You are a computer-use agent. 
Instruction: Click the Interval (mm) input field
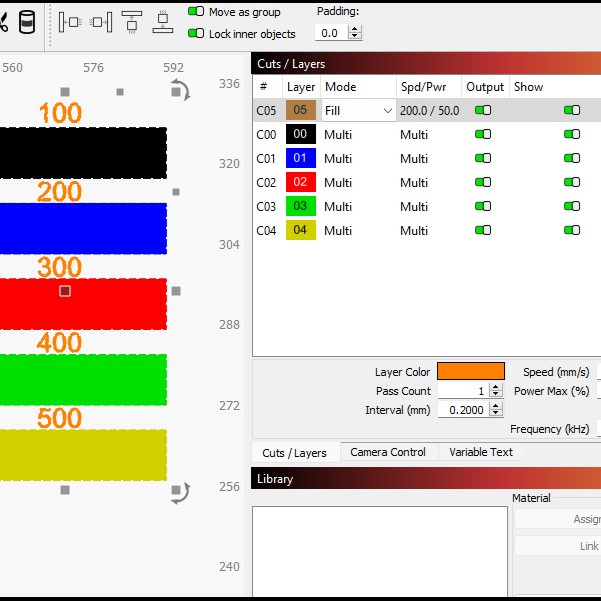pyautogui.click(x=463, y=410)
